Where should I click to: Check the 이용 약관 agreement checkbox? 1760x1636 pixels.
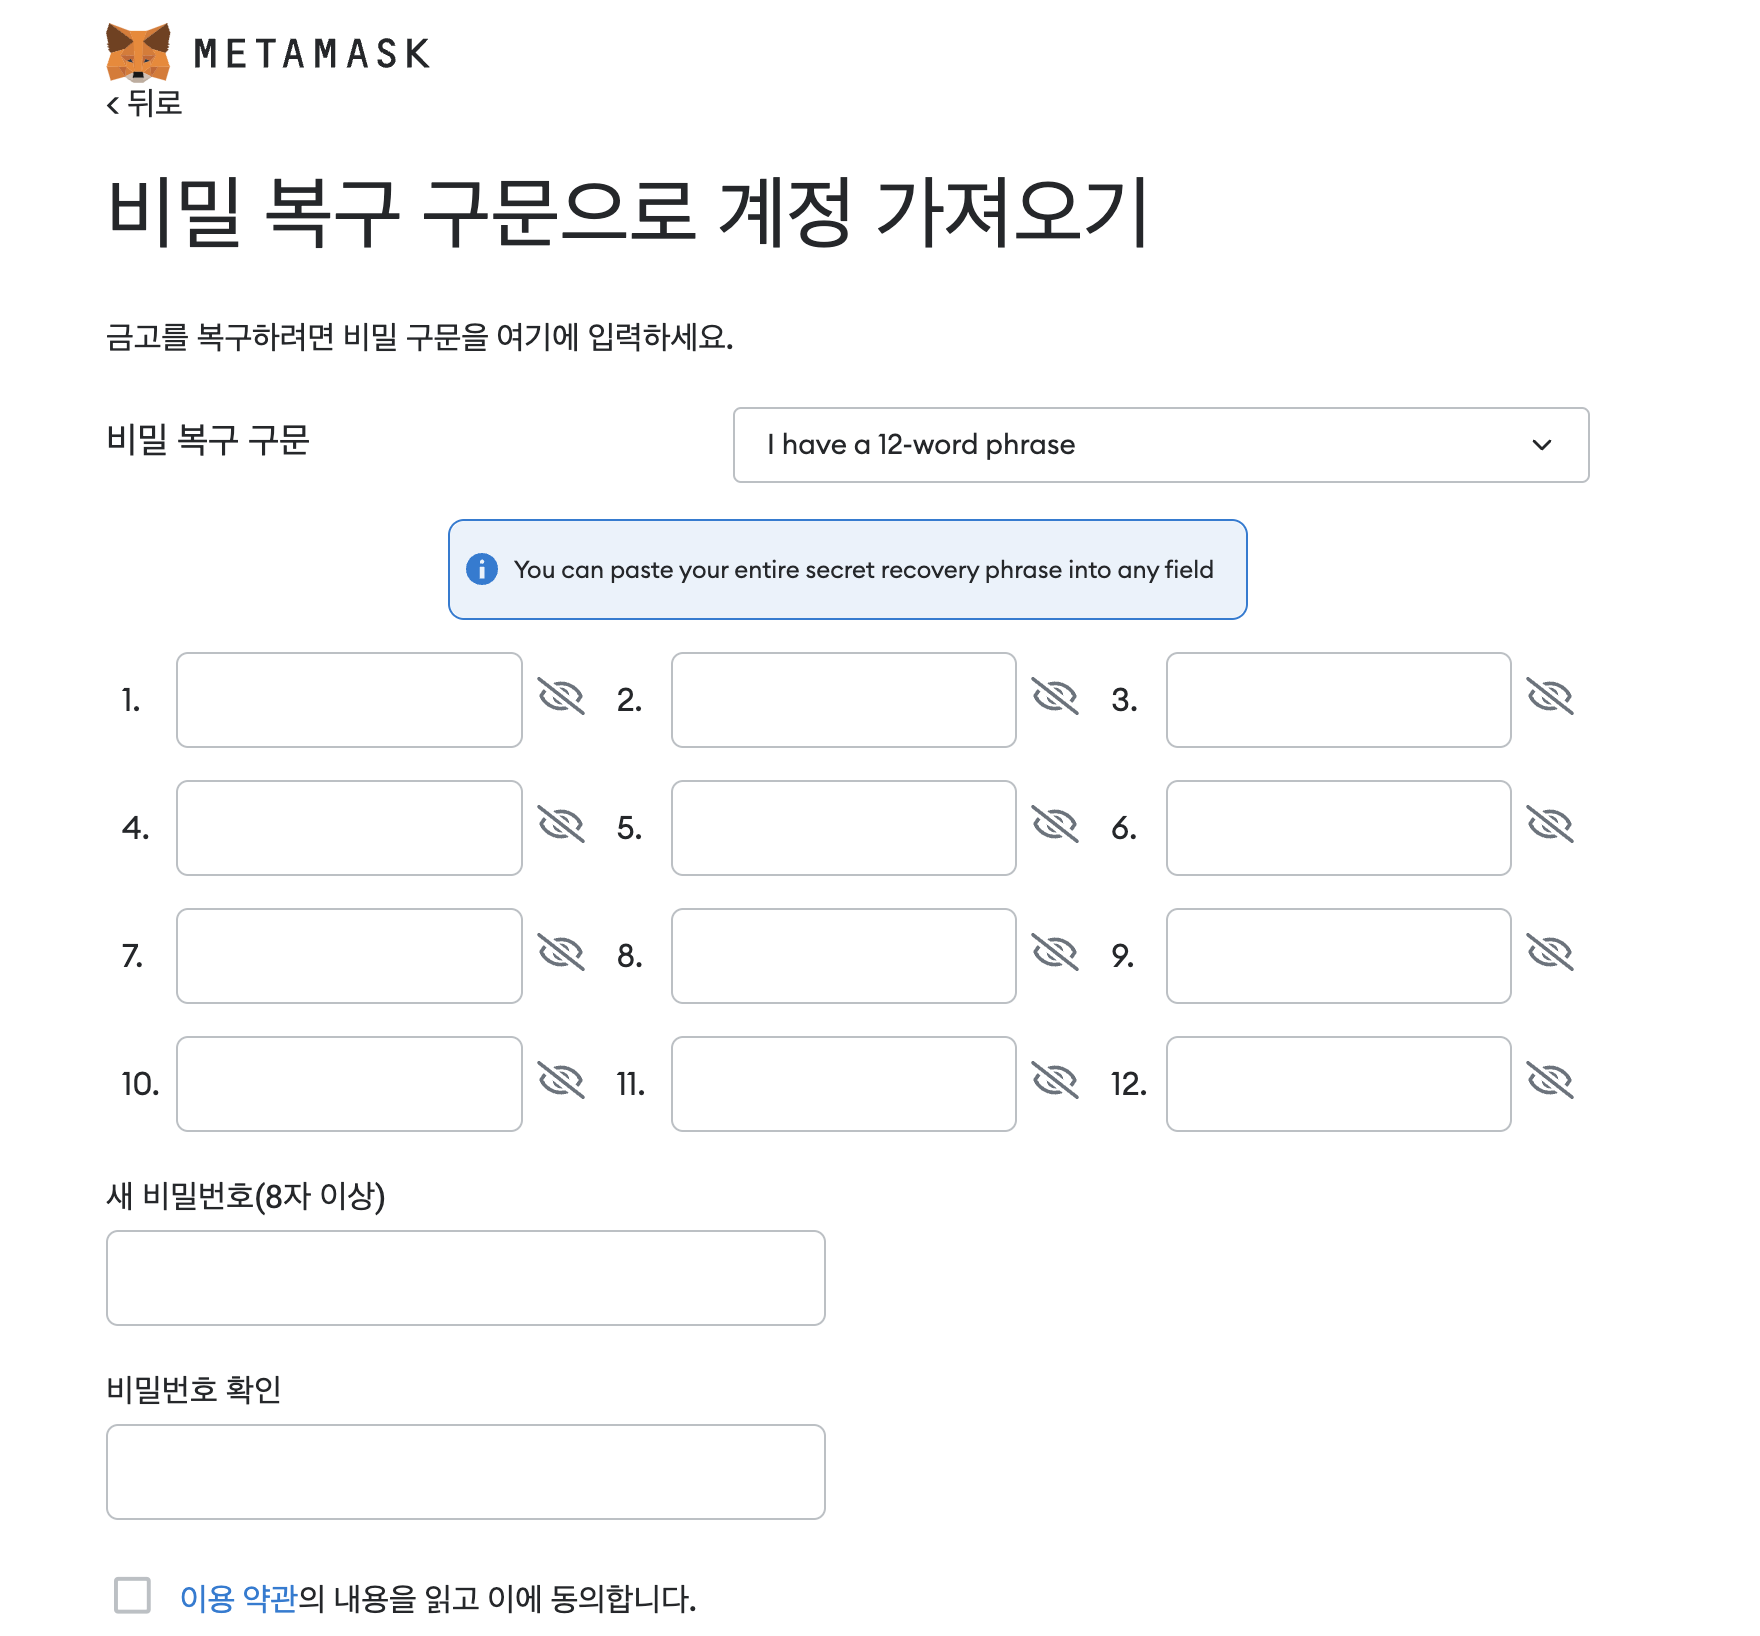[x=132, y=1595]
